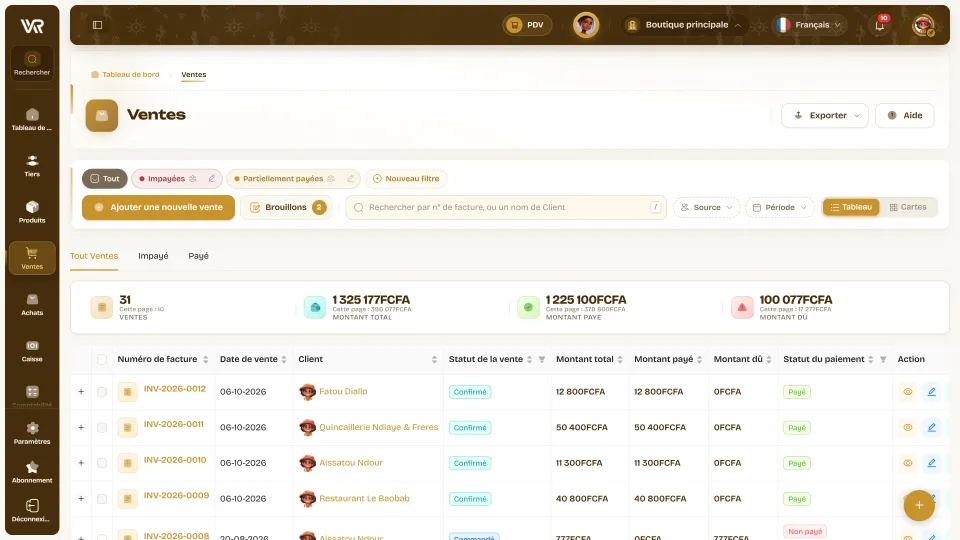Switch to the Impayé tab
Screen dimensions: 960x540
(x=153, y=256)
